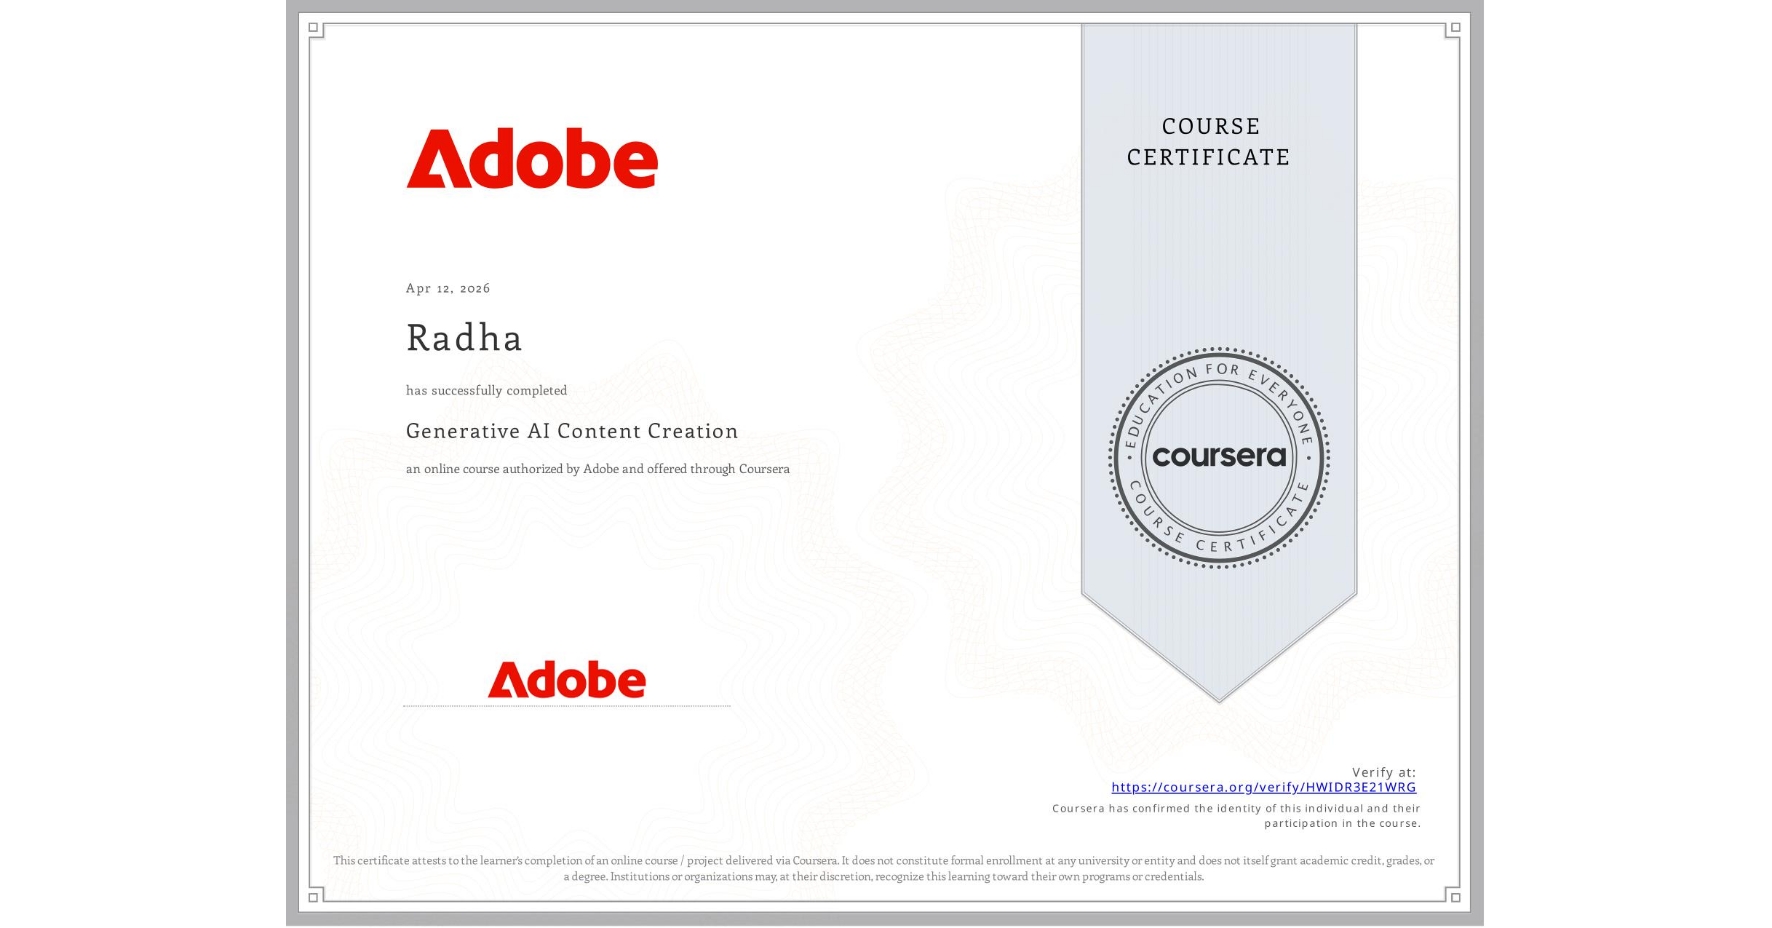Click the identity confirmation statement
Image resolution: width=1772 pixels, height=928 pixels.
tap(1236, 816)
